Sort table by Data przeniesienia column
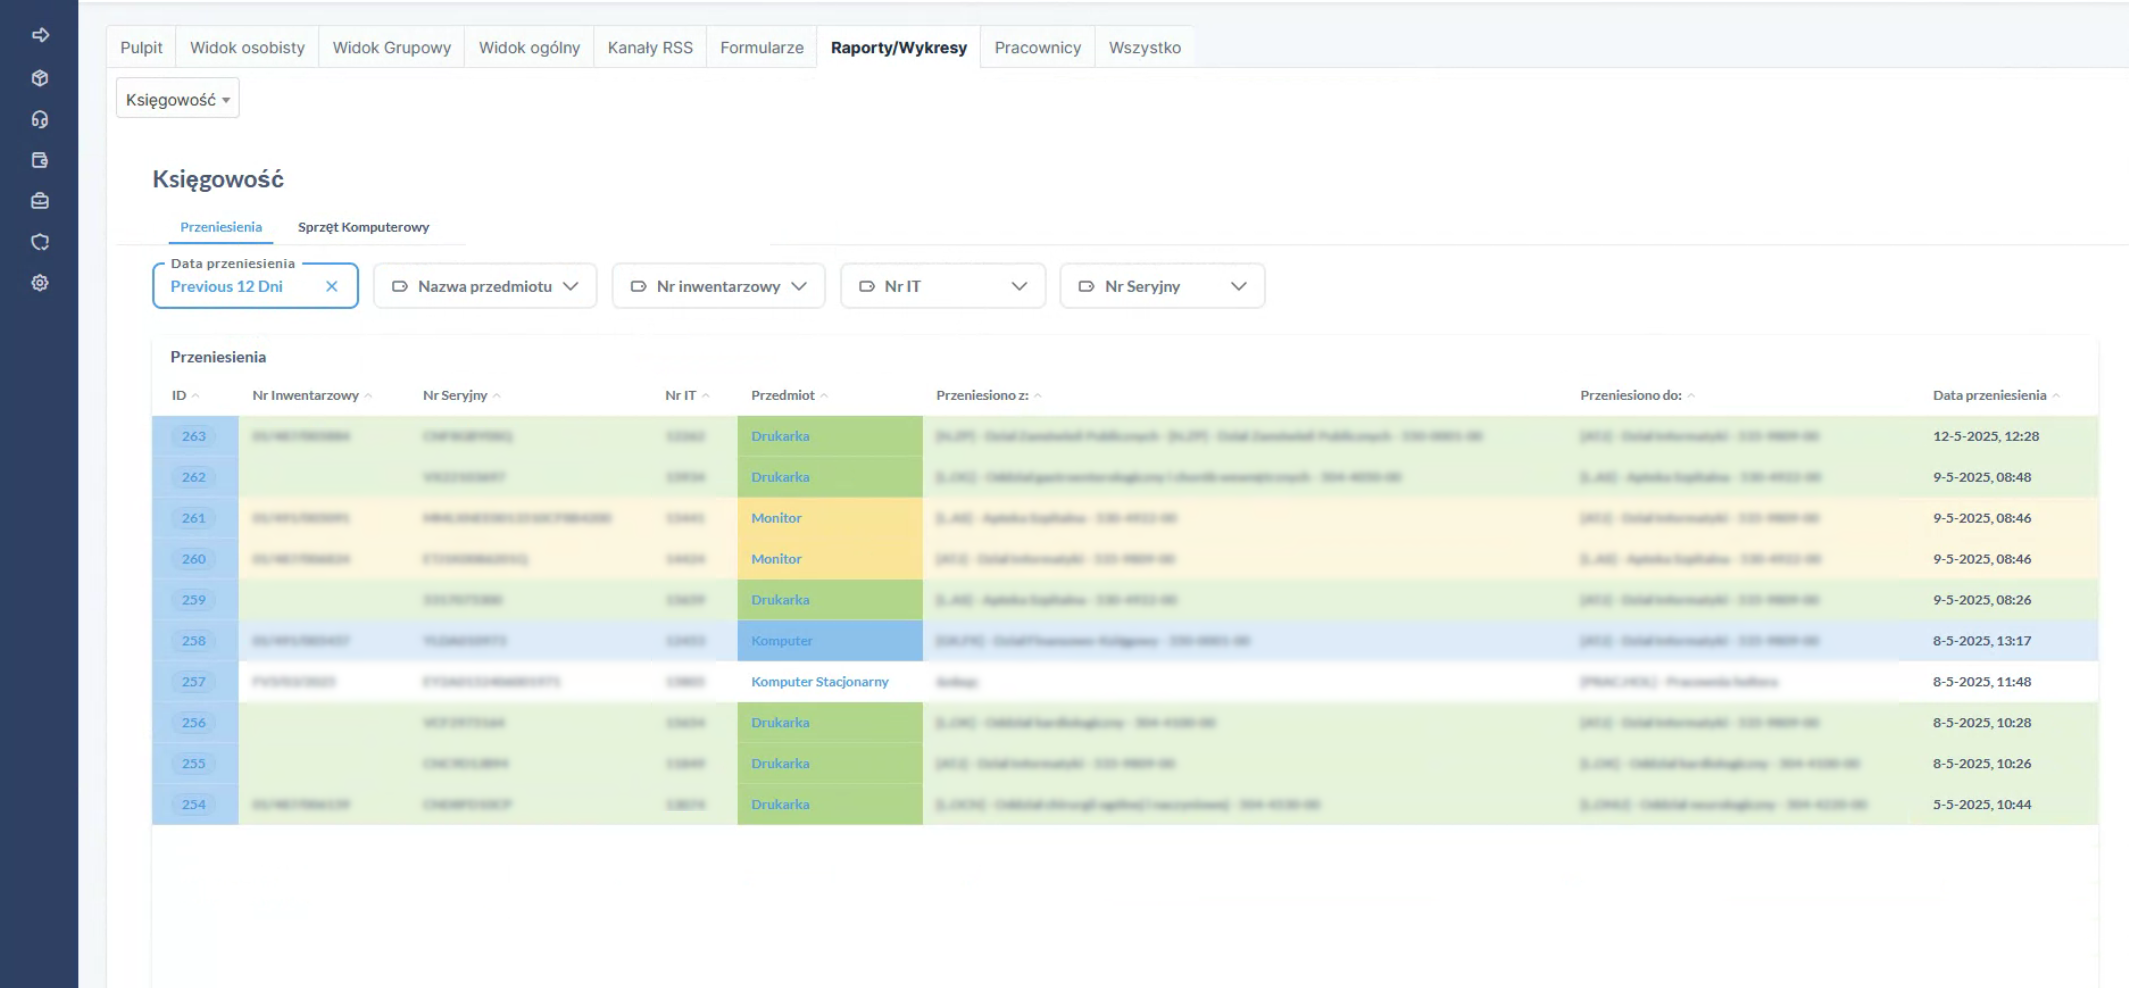 pos(1989,396)
